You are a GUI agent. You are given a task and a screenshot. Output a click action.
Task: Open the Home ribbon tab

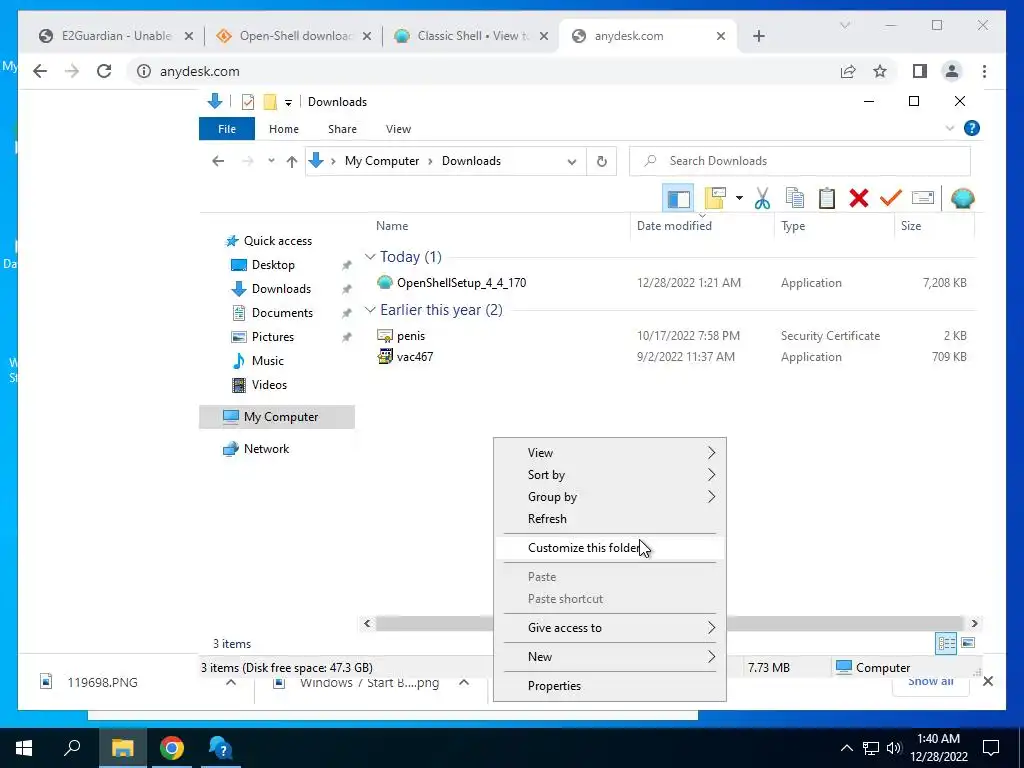(x=283, y=129)
